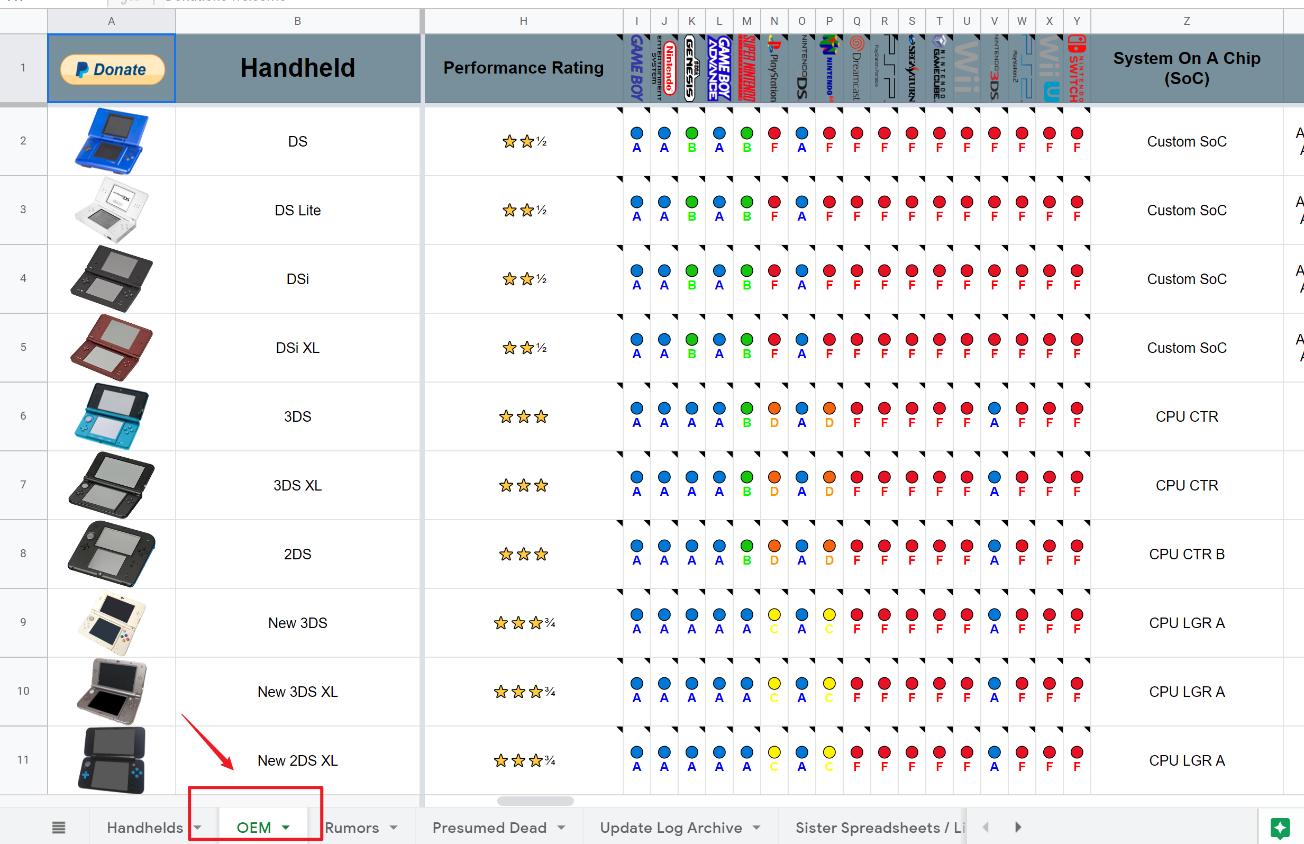Open the Presumed Dead tab dropdown arrow
1304x844 pixels.
tap(561, 828)
